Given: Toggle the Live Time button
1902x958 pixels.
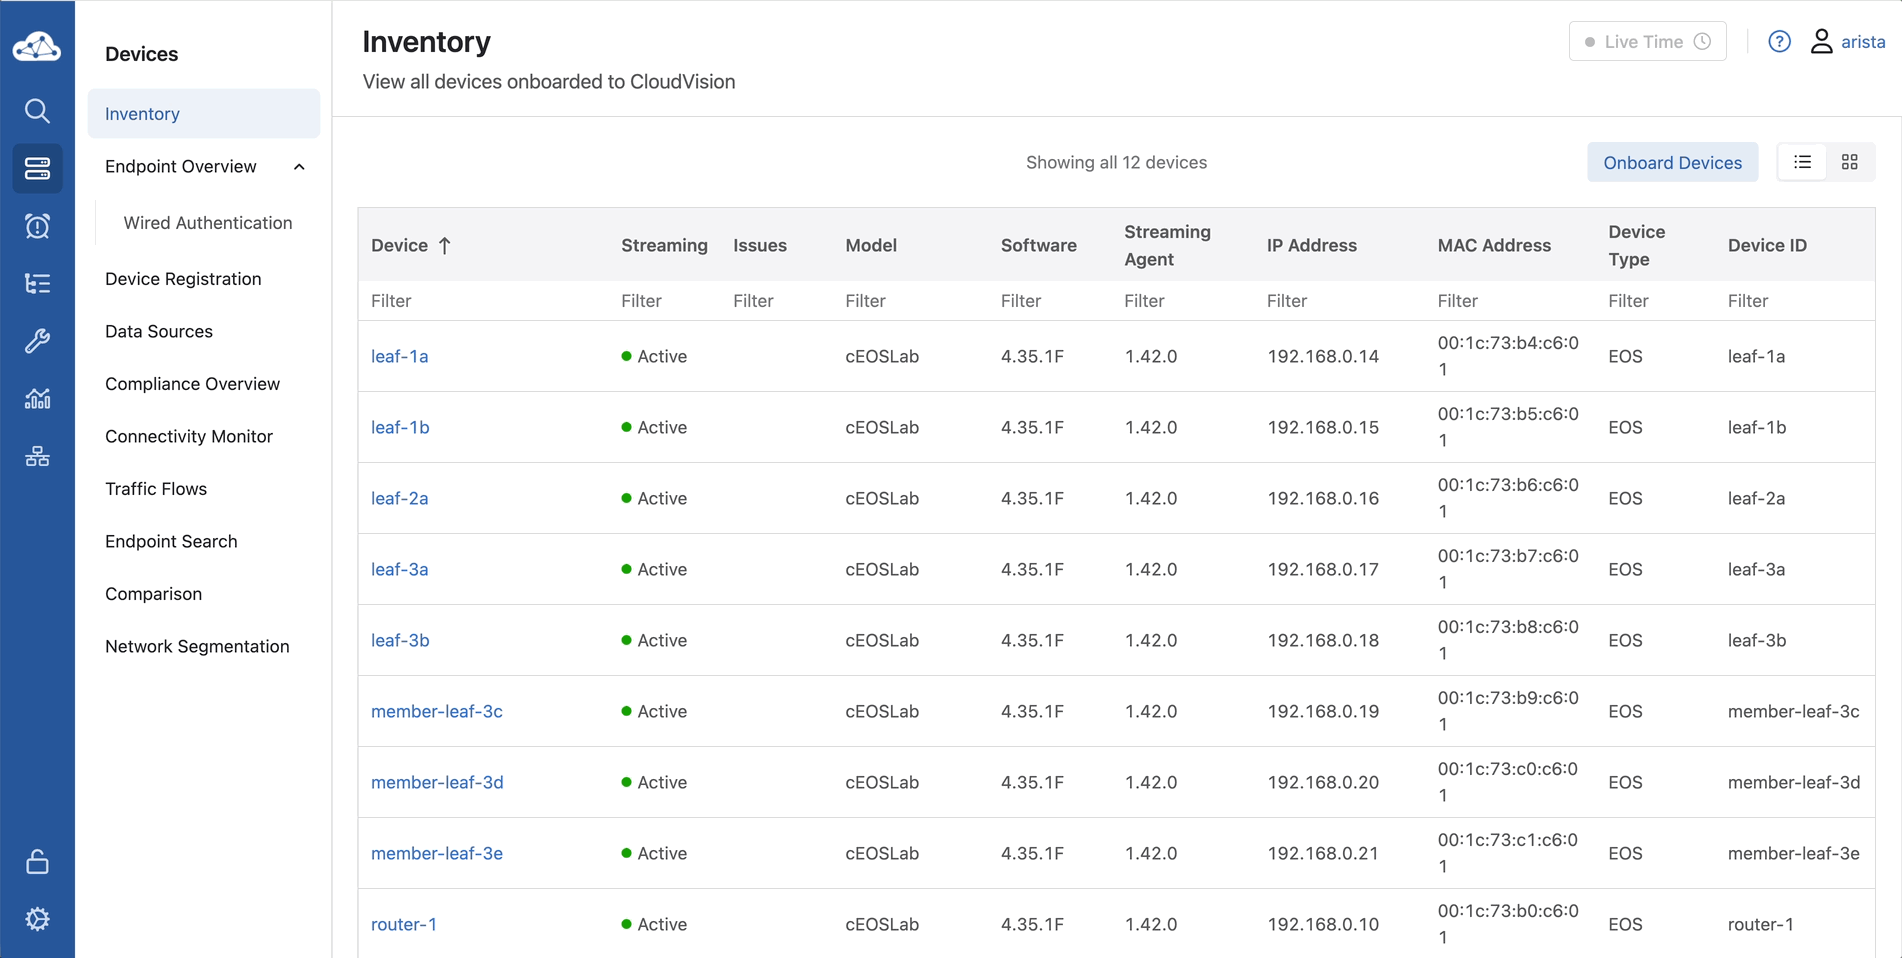Looking at the screenshot, I should 1647,42.
